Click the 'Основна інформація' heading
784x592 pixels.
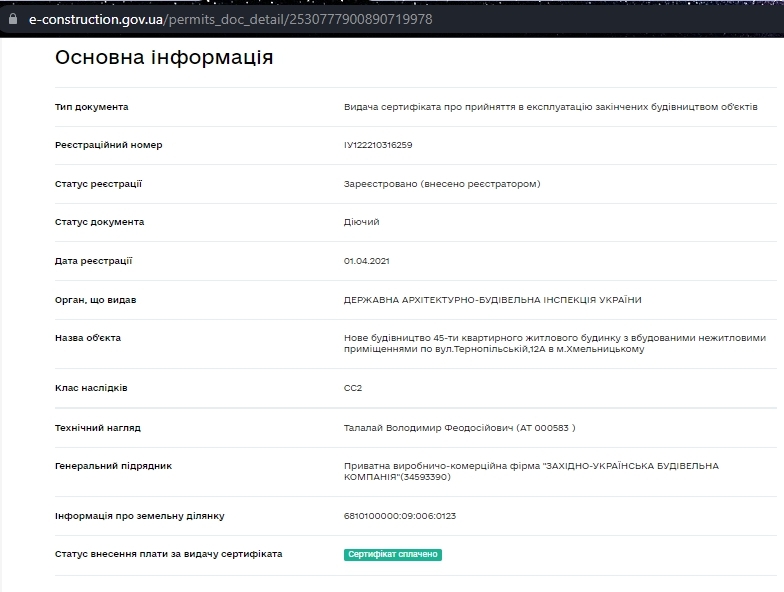pyautogui.click(x=164, y=57)
